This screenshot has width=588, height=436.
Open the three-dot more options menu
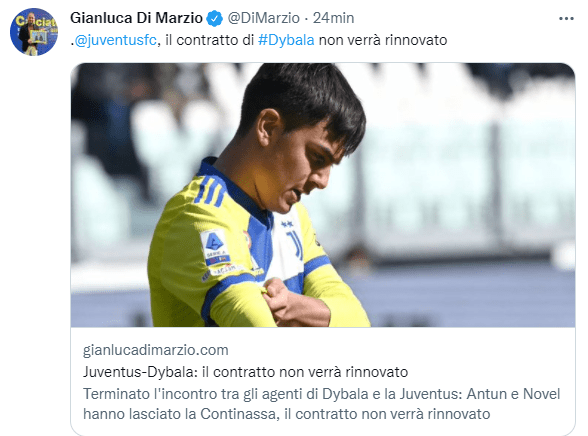tap(566, 18)
